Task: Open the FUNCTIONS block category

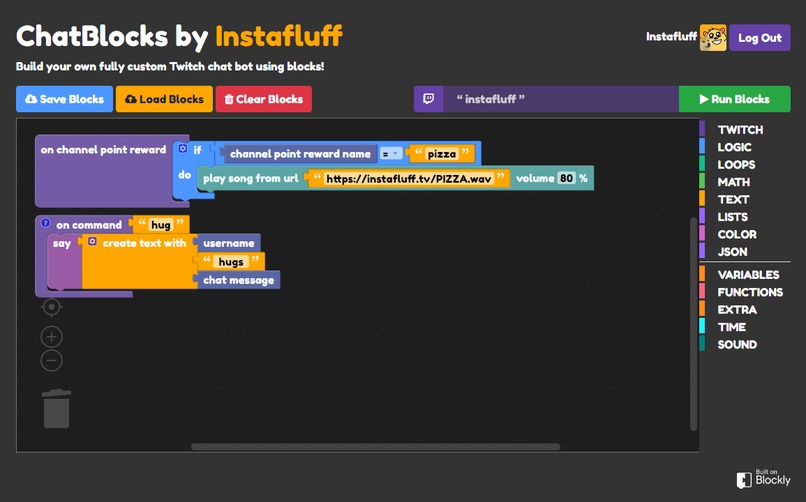Action: [750, 292]
